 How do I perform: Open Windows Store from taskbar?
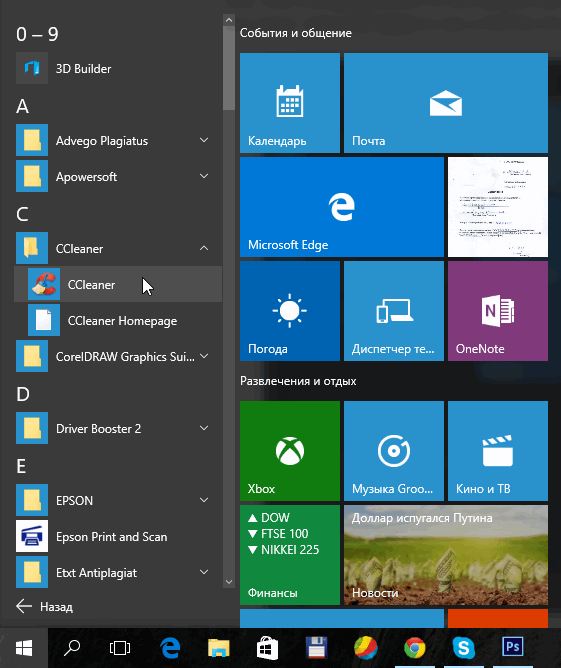coord(268,648)
